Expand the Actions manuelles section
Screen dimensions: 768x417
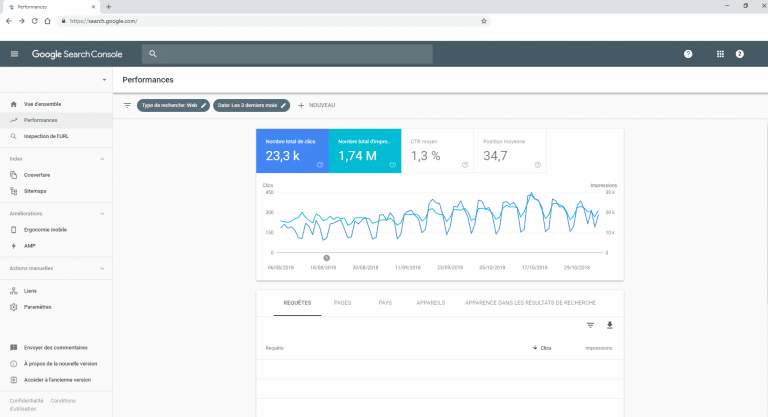(x=102, y=269)
